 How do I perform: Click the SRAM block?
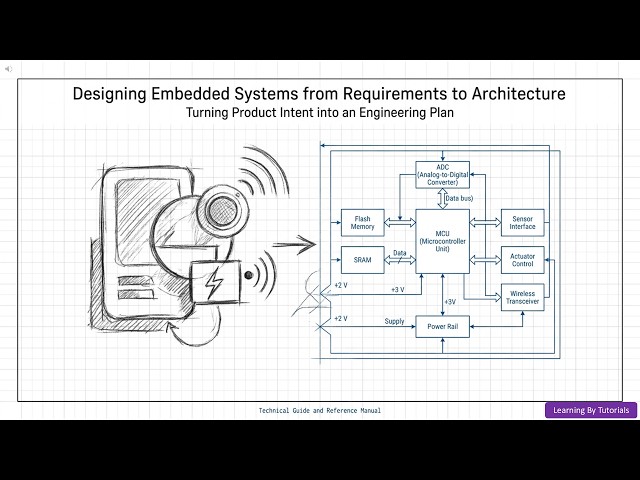pos(362,260)
